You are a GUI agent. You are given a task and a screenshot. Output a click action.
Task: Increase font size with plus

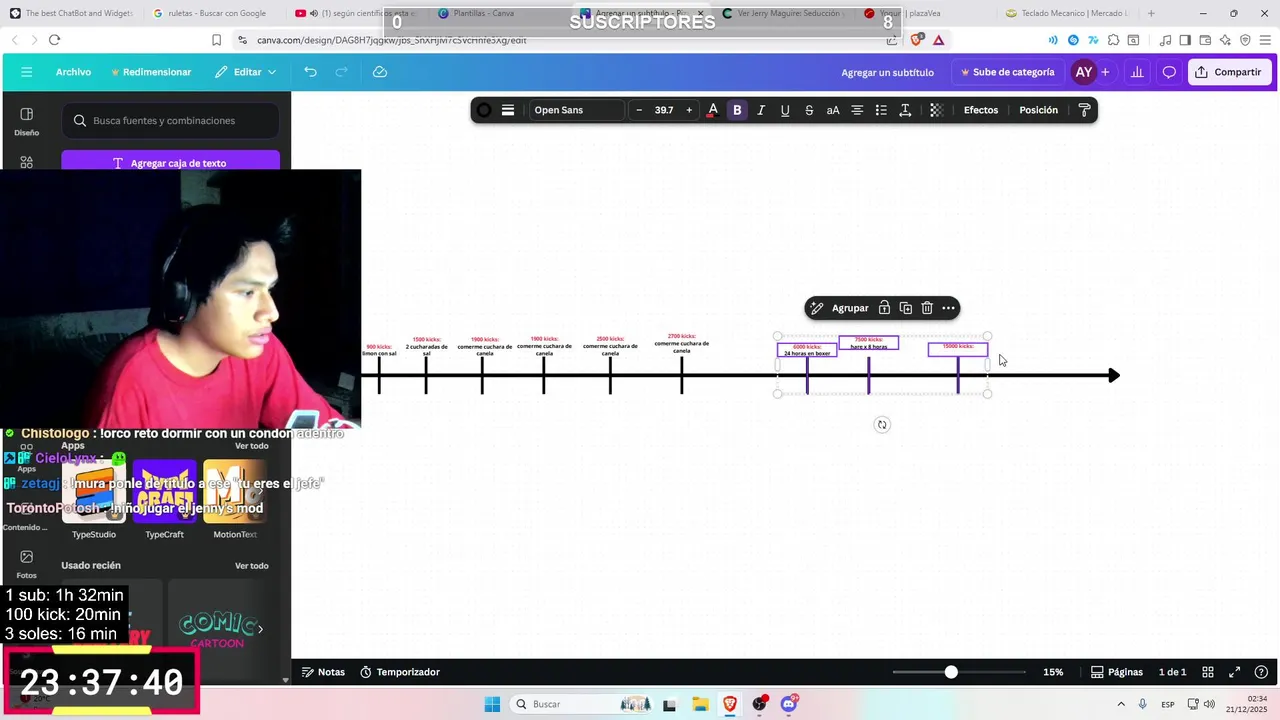[689, 110]
